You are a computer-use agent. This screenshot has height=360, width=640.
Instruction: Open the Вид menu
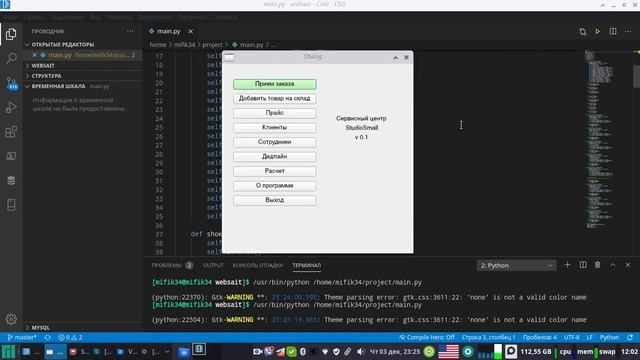96,18
